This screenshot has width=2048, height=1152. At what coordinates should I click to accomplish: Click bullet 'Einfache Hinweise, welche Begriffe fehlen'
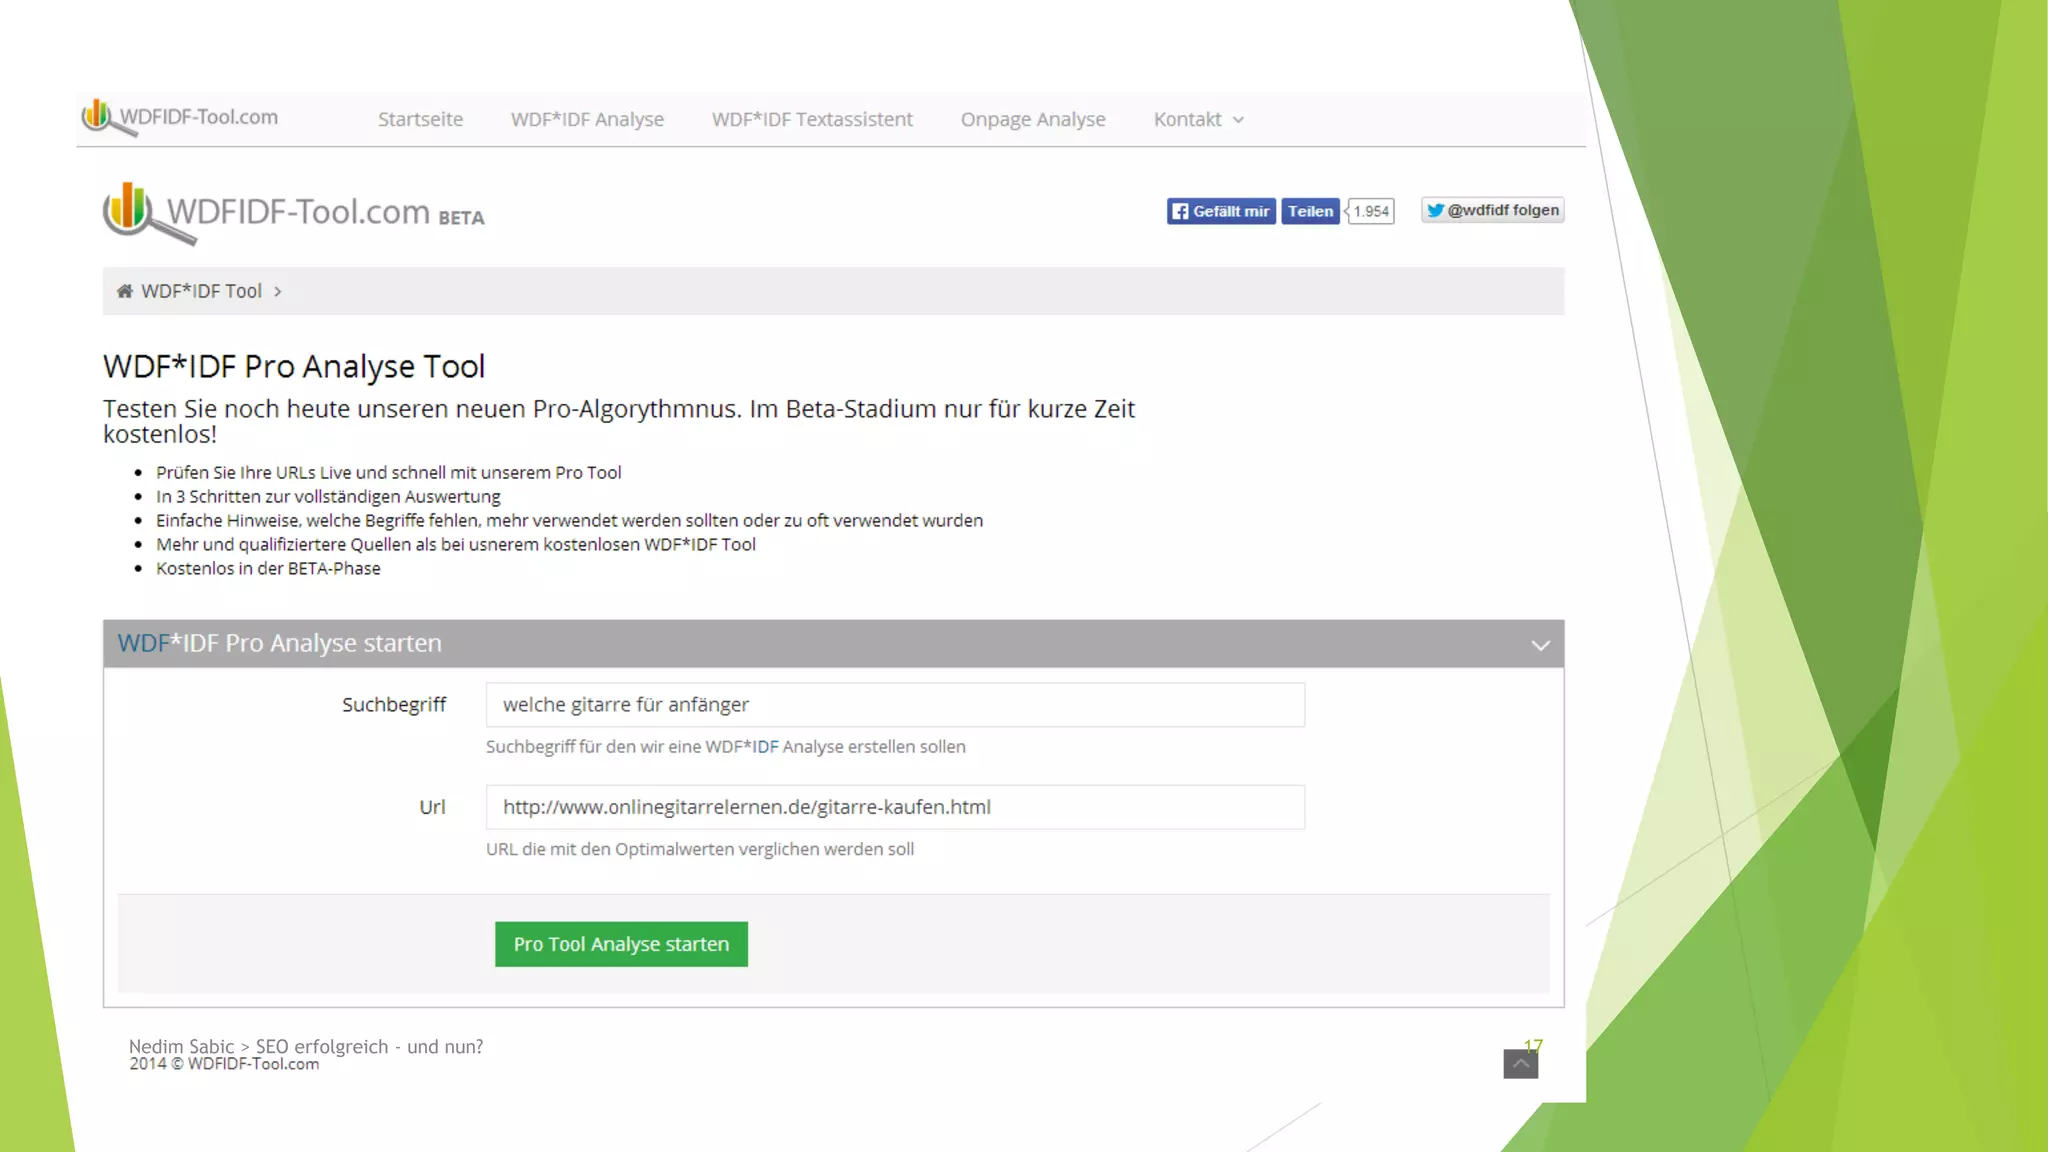point(569,521)
